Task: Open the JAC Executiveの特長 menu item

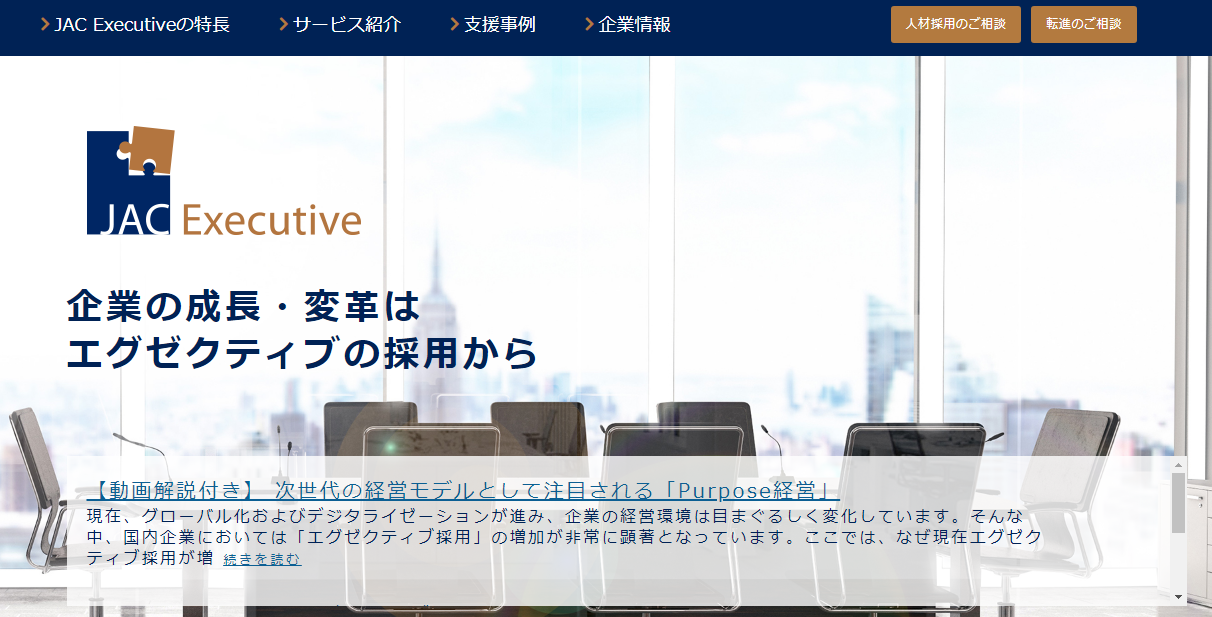Action: click(142, 24)
